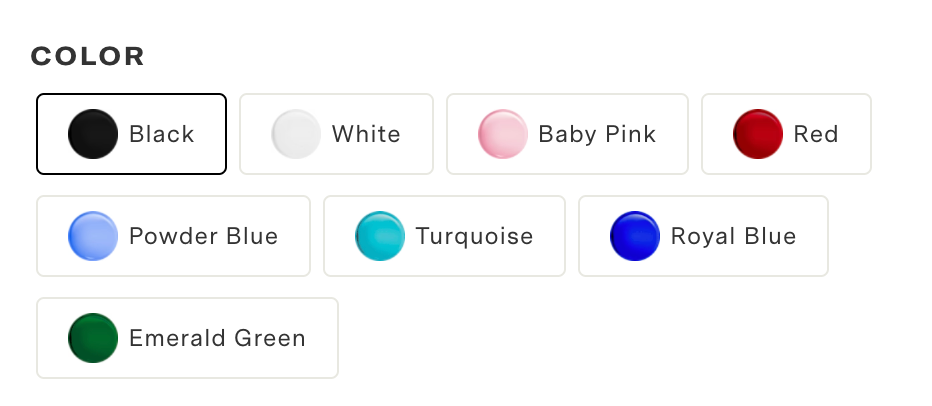Choose the "Powder Blue" text label
The width and height of the screenshot is (932, 406).
[204, 236]
